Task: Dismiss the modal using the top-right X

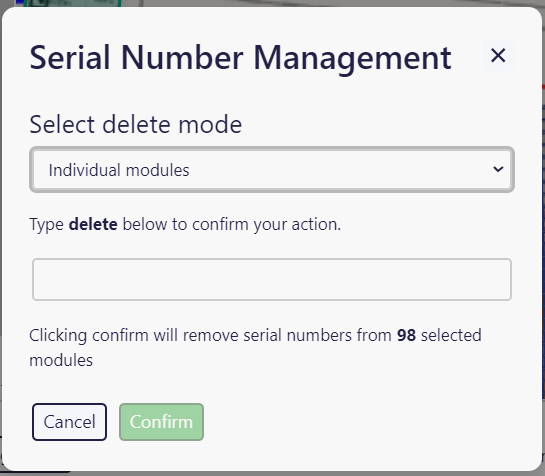Action: tap(498, 56)
